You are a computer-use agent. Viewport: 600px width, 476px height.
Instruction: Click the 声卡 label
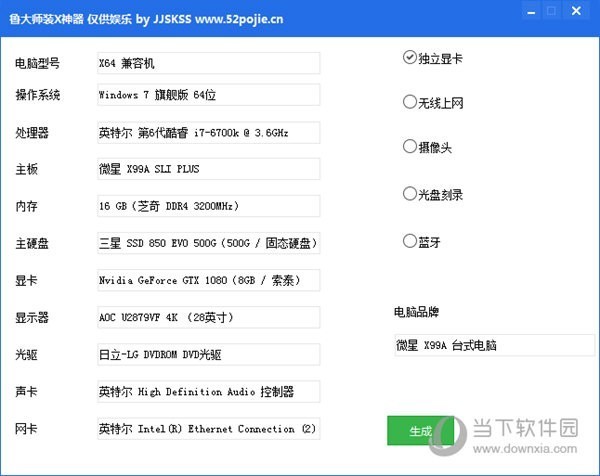point(26,391)
